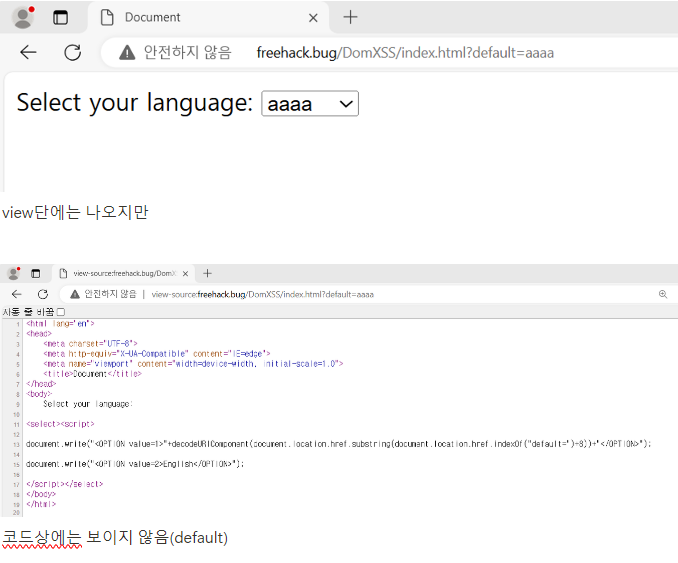The height and width of the screenshot is (563, 678).
Task: Open the profile avatar in top browser
Action: point(23,17)
